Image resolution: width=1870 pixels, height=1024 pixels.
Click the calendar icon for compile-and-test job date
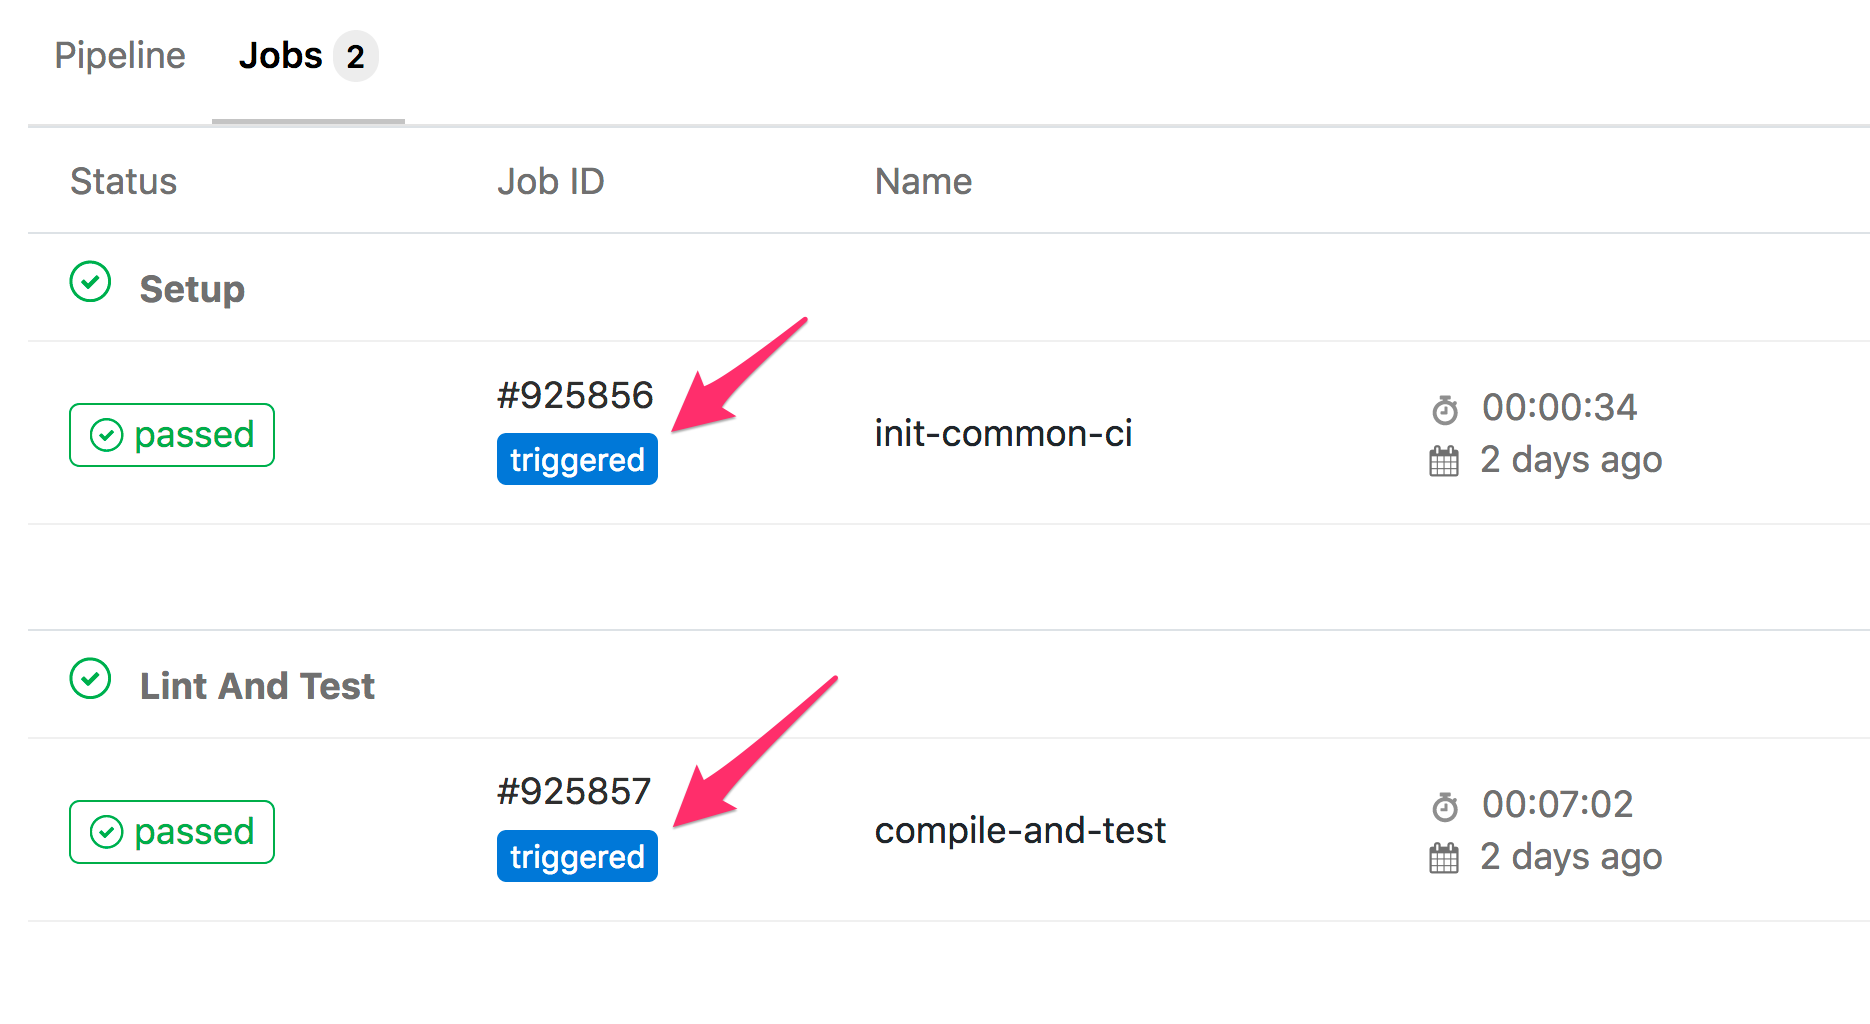coord(1444,857)
